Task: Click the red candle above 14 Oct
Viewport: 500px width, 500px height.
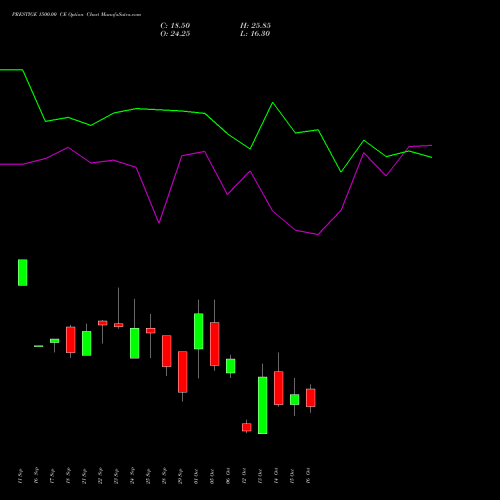Action: tap(279, 388)
